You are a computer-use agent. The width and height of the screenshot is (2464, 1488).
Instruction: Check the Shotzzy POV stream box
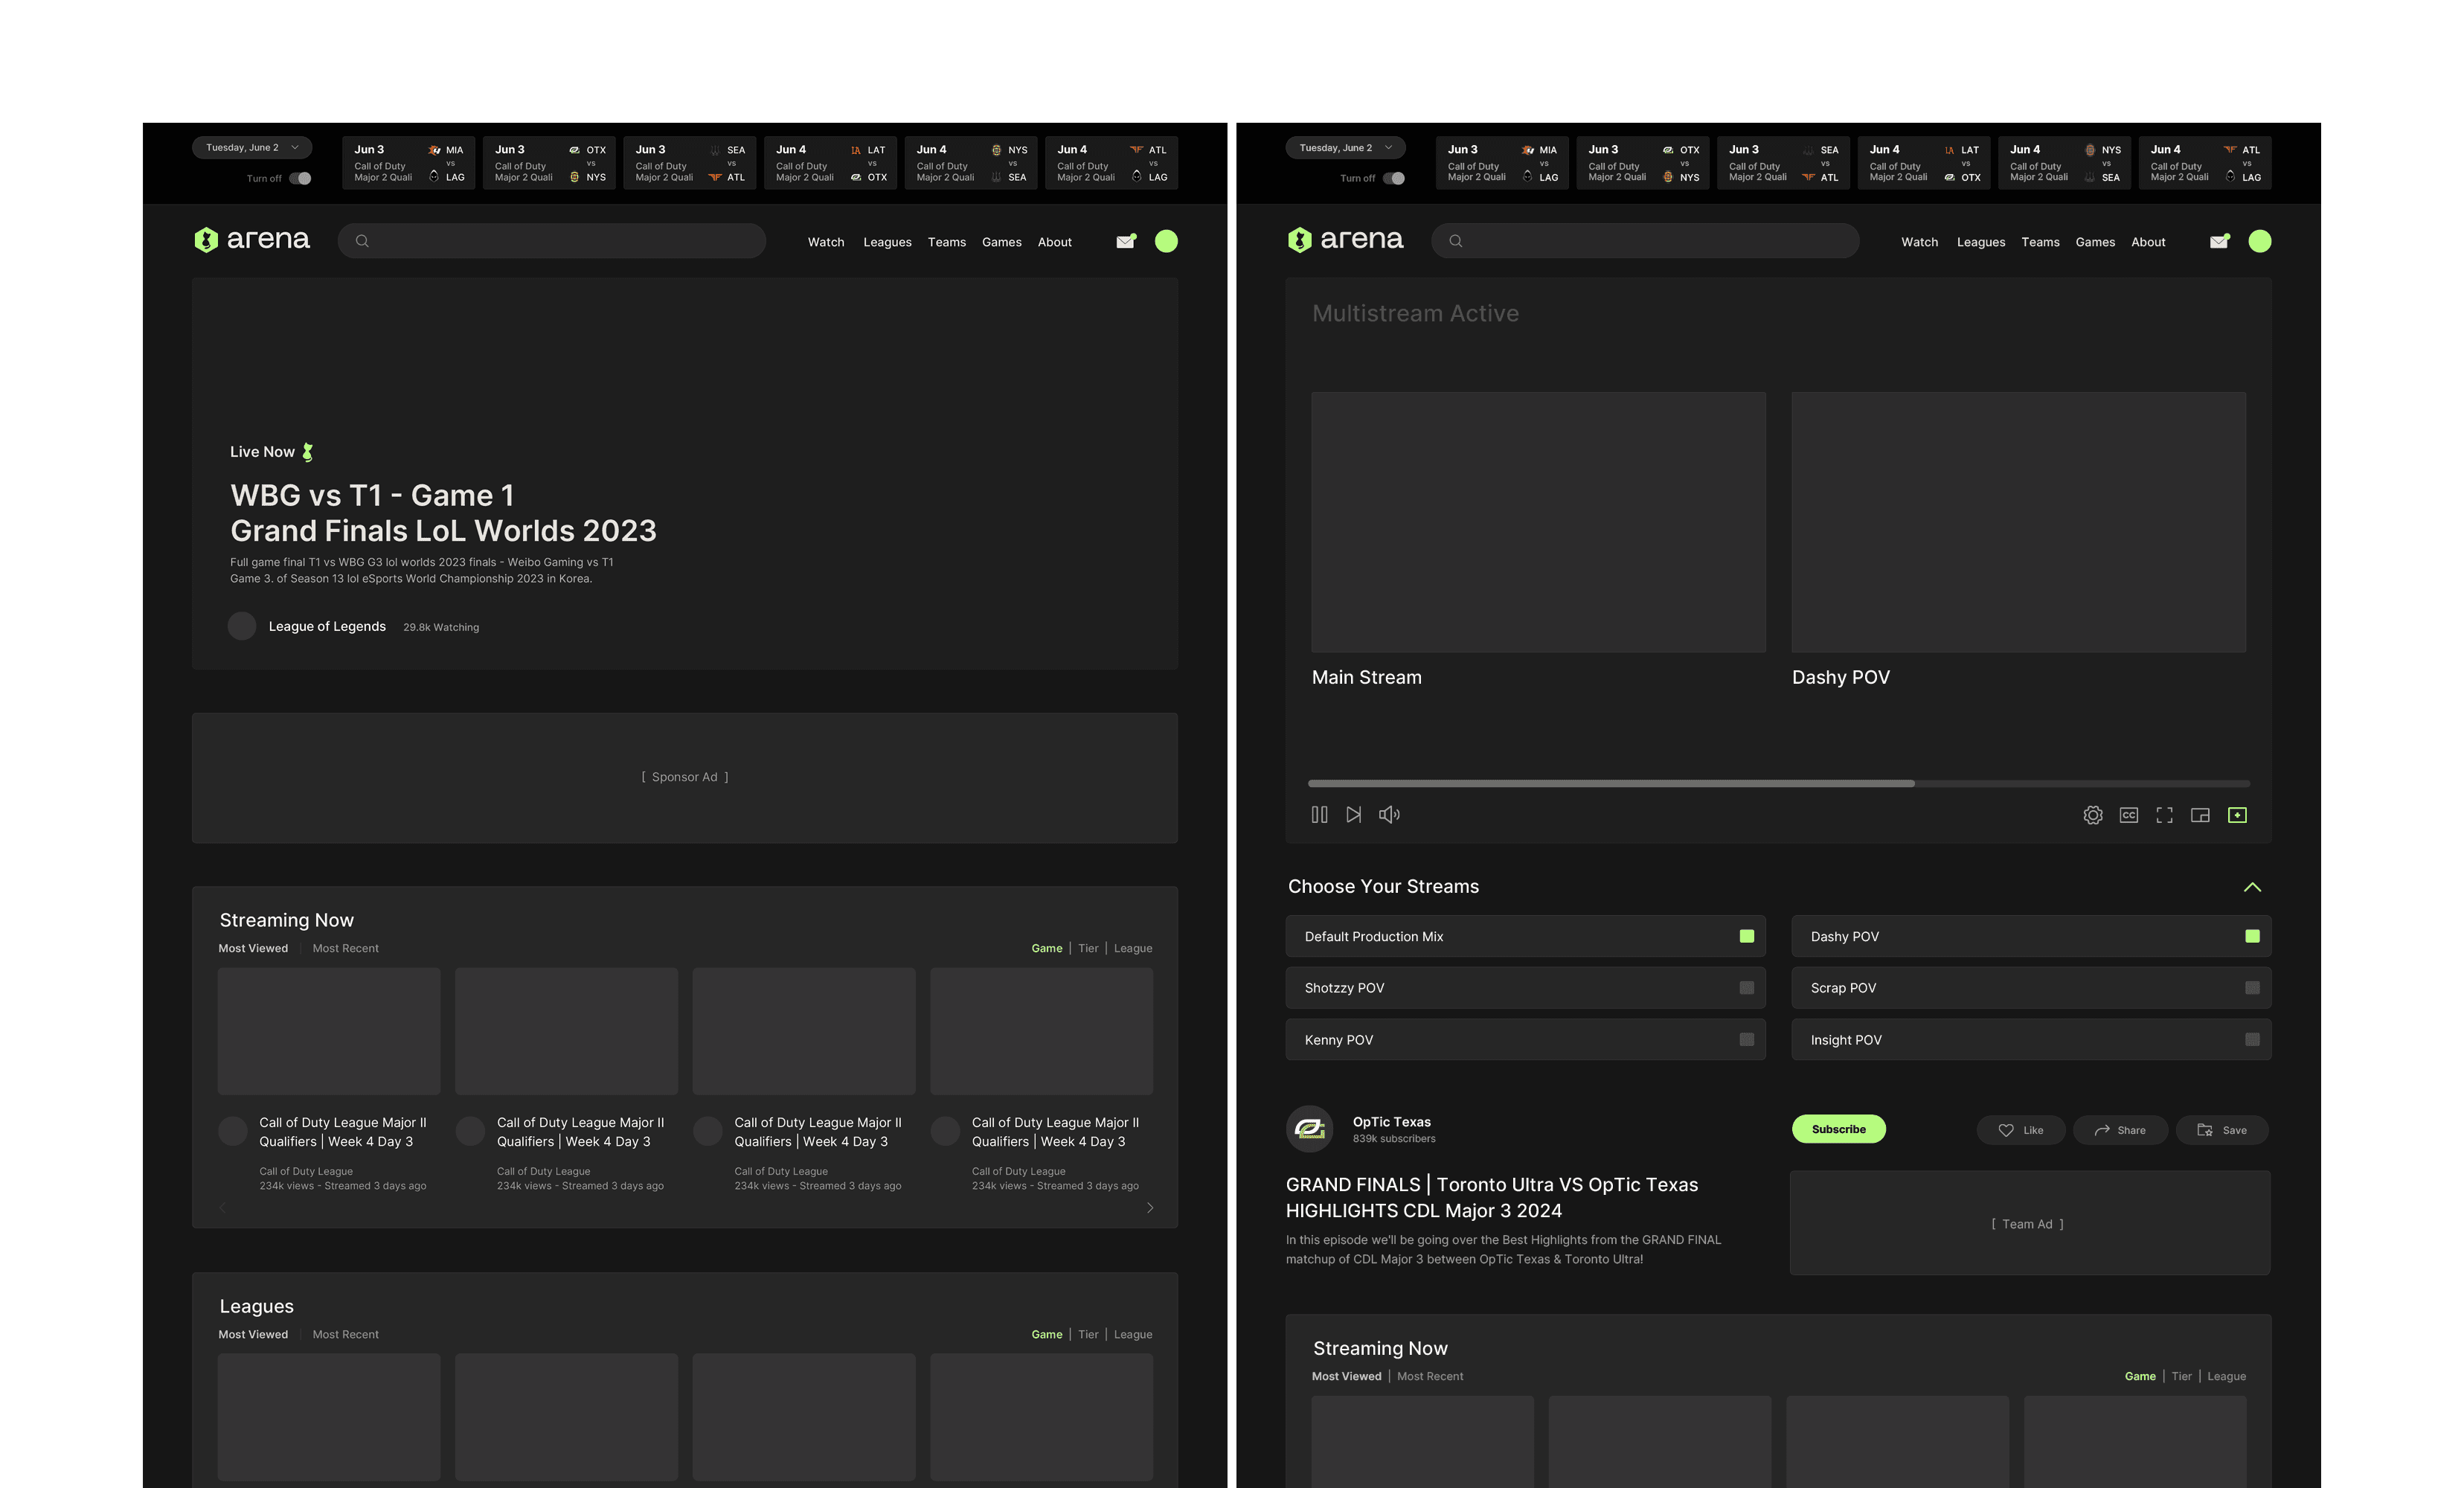click(x=1746, y=988)
